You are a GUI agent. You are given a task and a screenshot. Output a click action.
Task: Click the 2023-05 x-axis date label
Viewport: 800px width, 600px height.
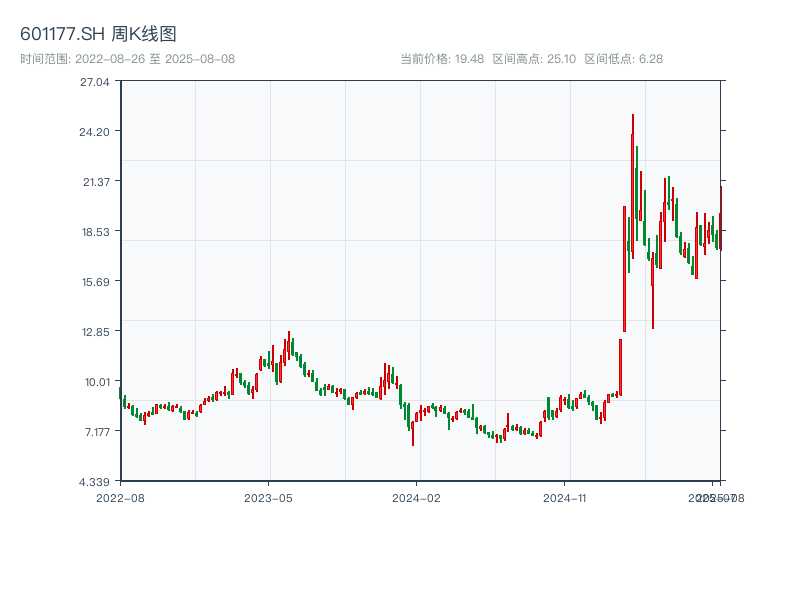(x=268, y=497)
